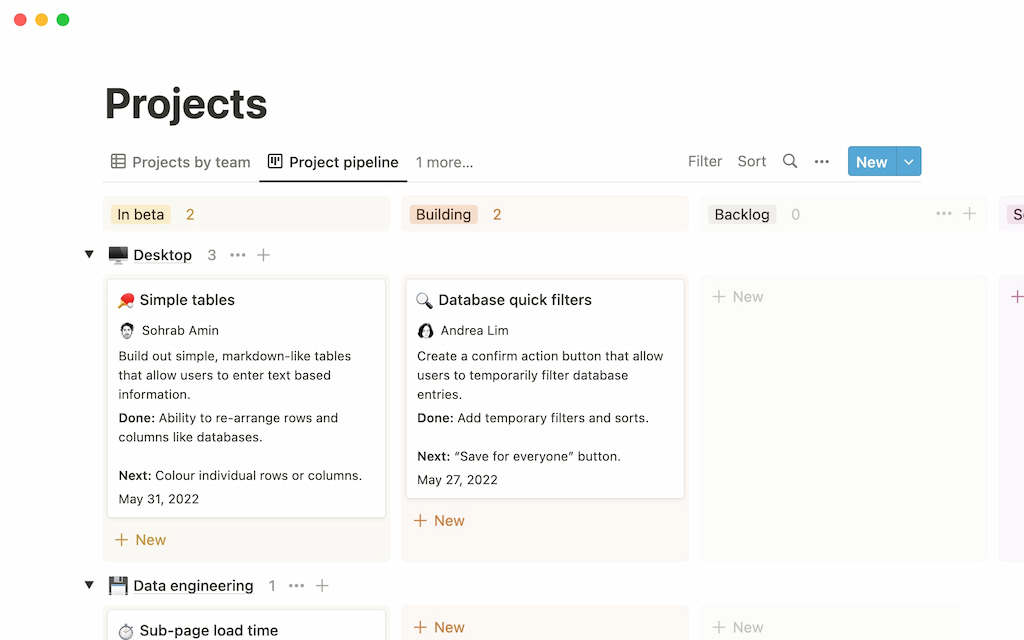Click the May 31, 2022 date
The image size is (1024, 640).
pos(159,499)
